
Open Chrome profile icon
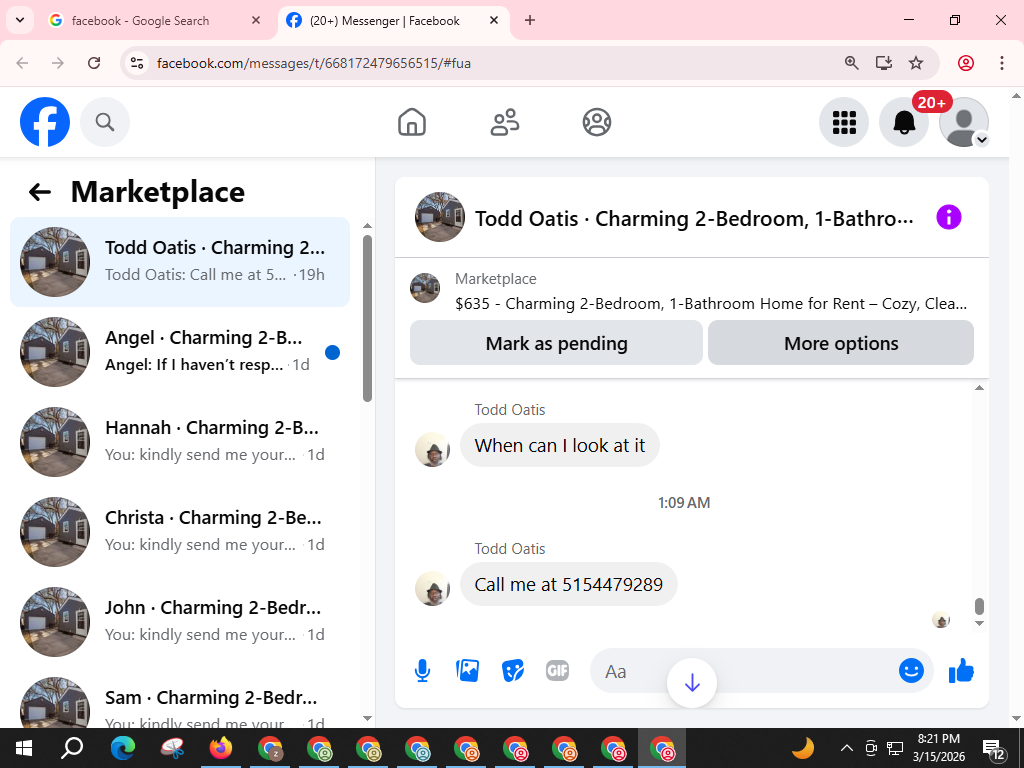point(966,63)
